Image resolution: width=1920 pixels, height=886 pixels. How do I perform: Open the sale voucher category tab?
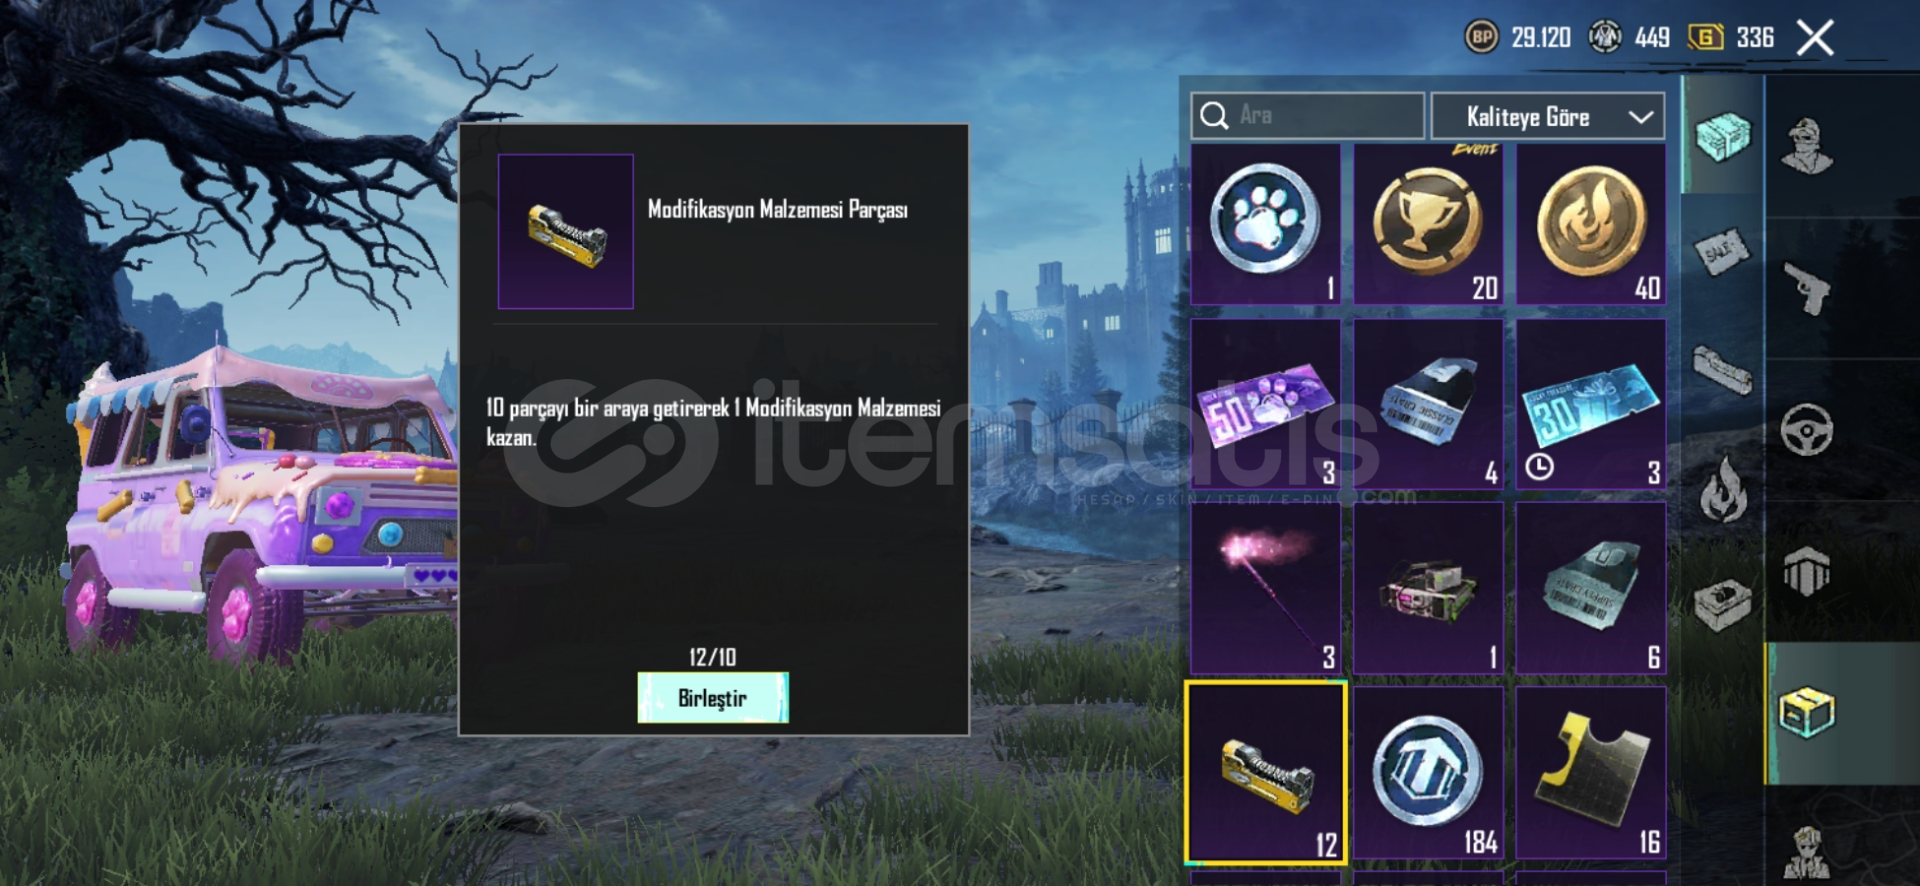pos(1723,252)
